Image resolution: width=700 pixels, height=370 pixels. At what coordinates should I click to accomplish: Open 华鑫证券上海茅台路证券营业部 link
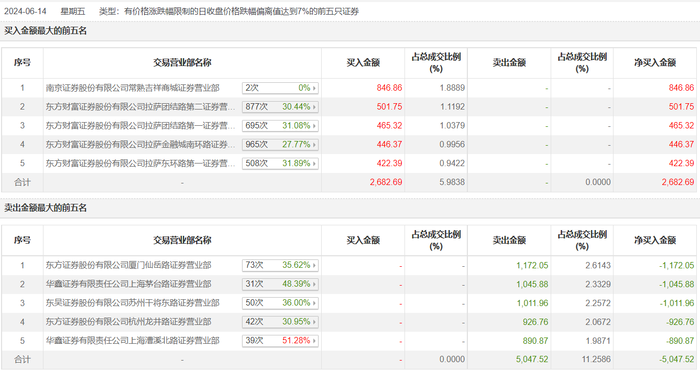(x=129, y=284)
